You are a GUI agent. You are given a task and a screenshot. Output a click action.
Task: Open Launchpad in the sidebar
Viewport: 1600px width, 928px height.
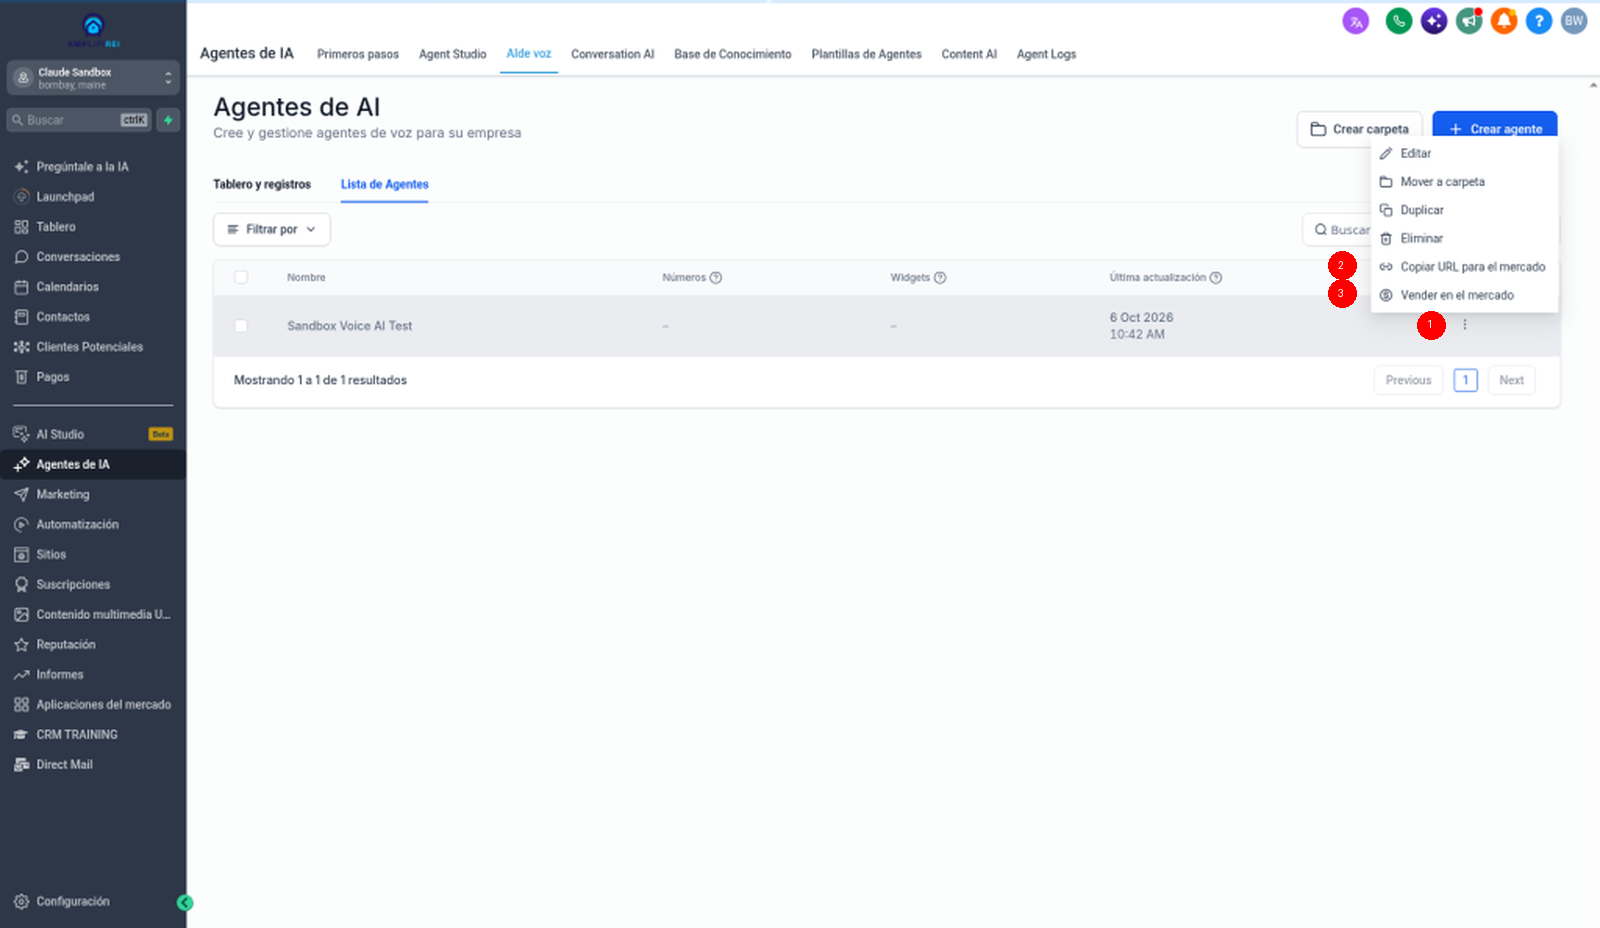click(66, 197)
